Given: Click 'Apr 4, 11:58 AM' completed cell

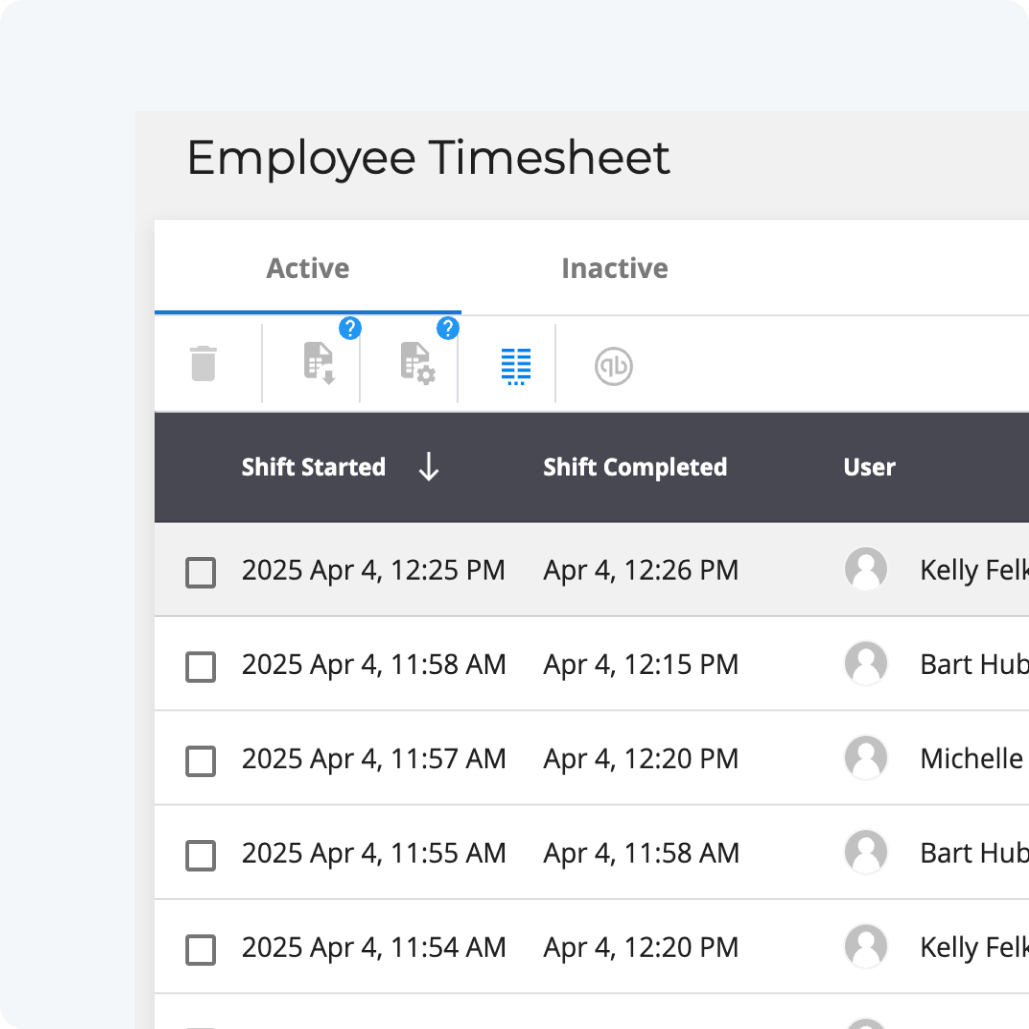Looking at the screenshot, I should pyautogui.click(x=641, y=853).
